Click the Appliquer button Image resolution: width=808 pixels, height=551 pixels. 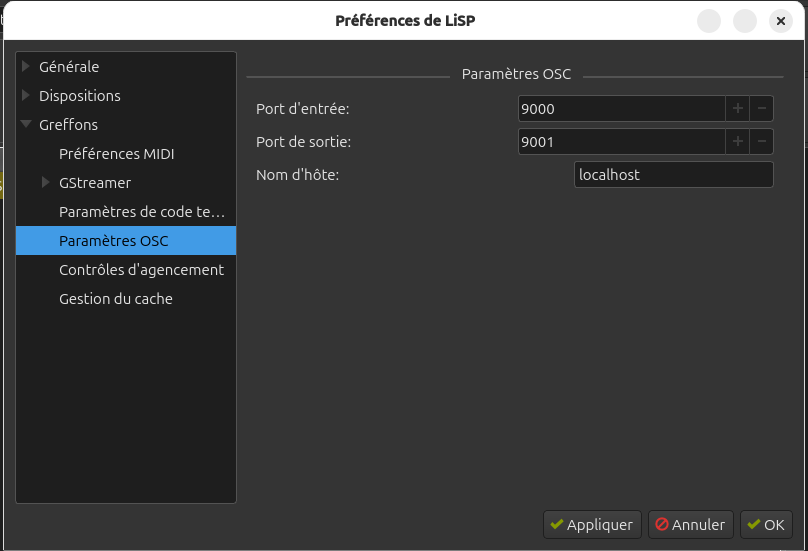tap(591, 524)
